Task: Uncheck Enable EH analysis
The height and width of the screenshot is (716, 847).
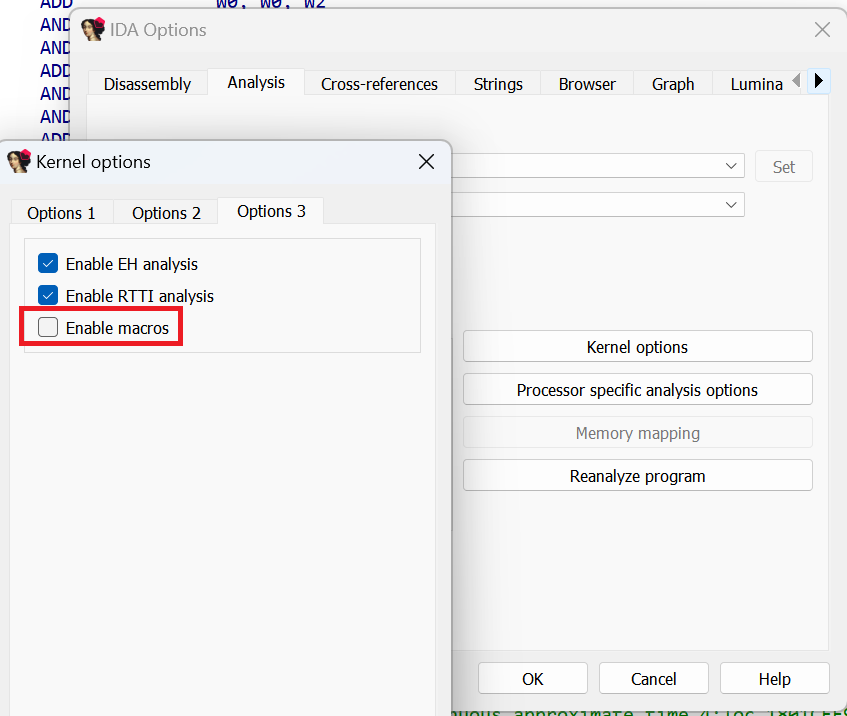Action: pyautogui.click(x=48, y=264)
